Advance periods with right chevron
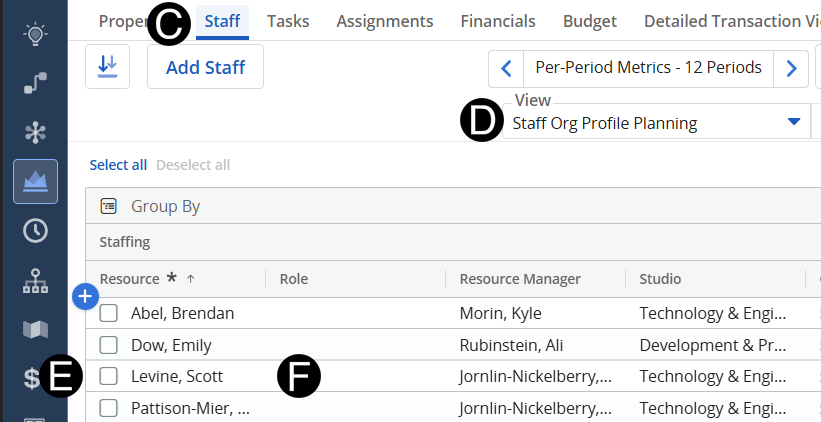Image resolution: width=821 pixels, height=422 pixels. point(791,68)
